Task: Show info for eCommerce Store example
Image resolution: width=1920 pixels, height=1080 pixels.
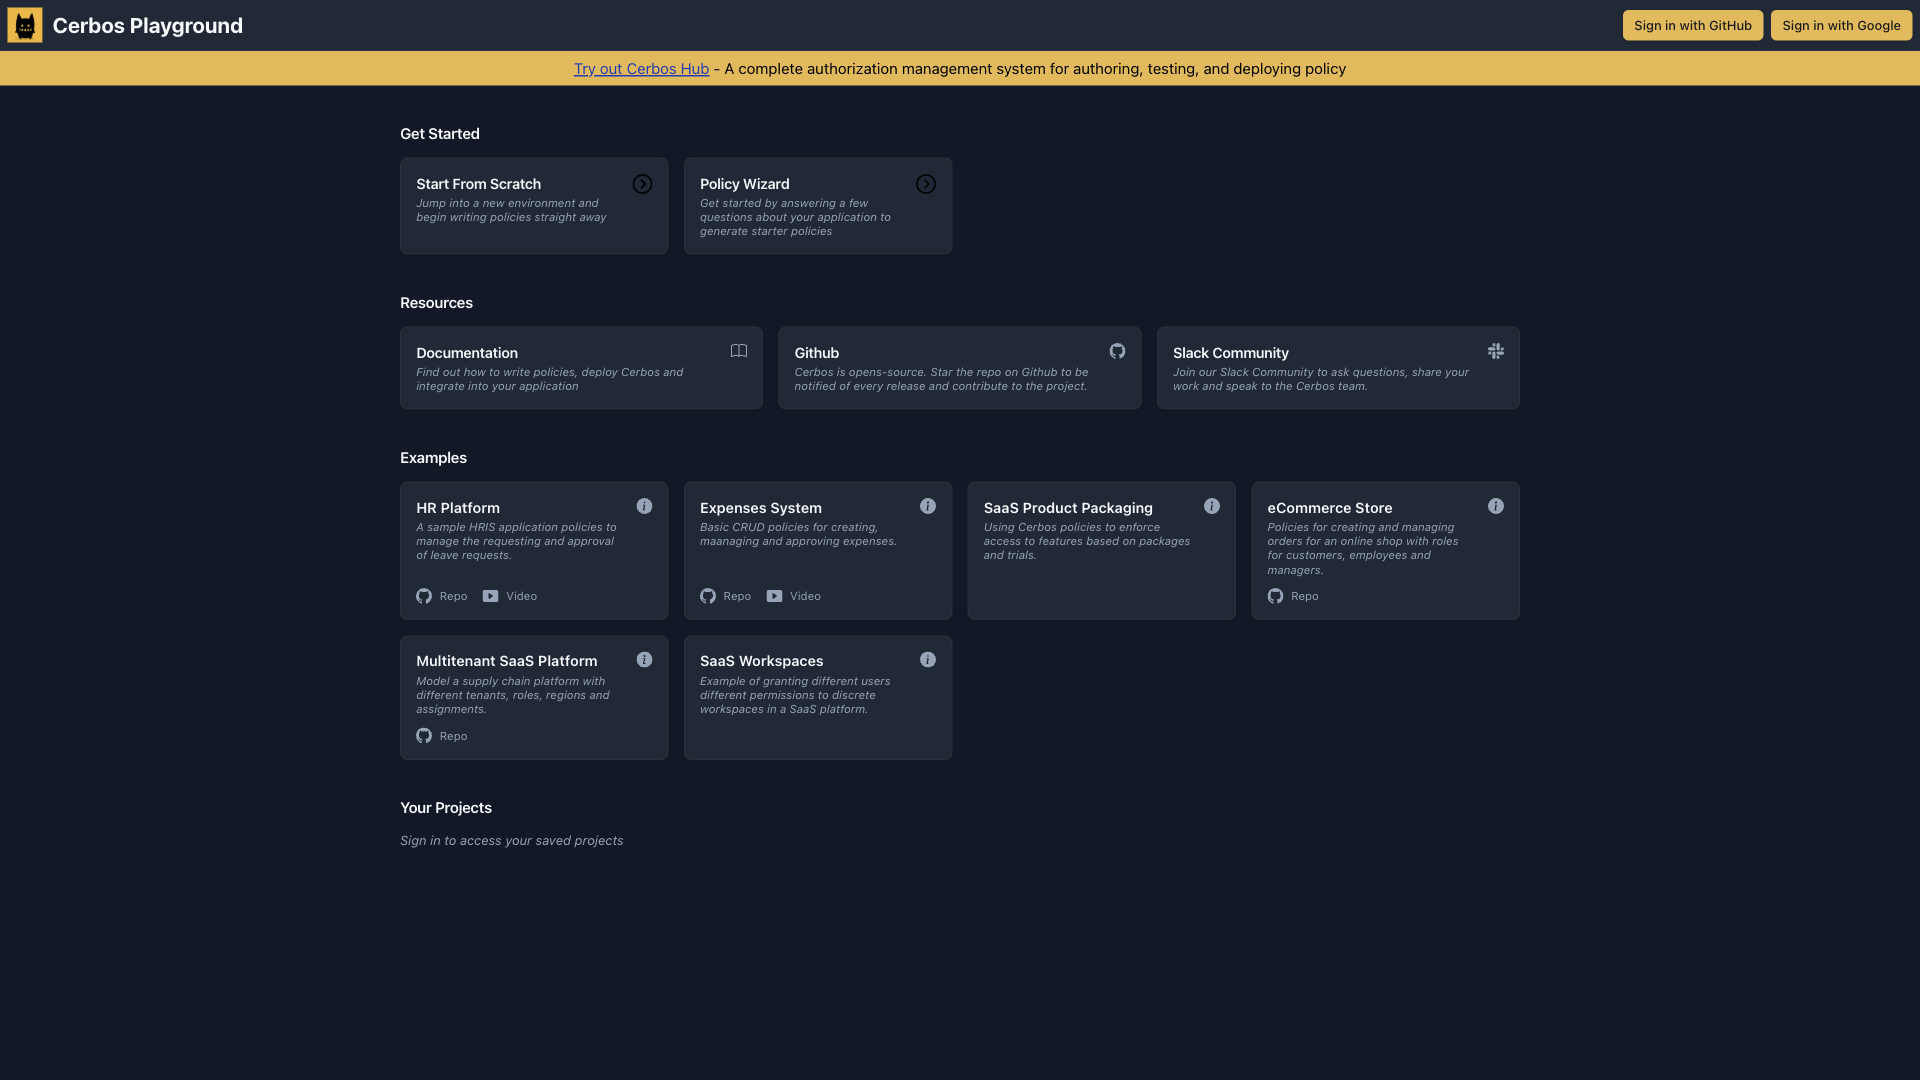Action: click(x=1496, y=506)
